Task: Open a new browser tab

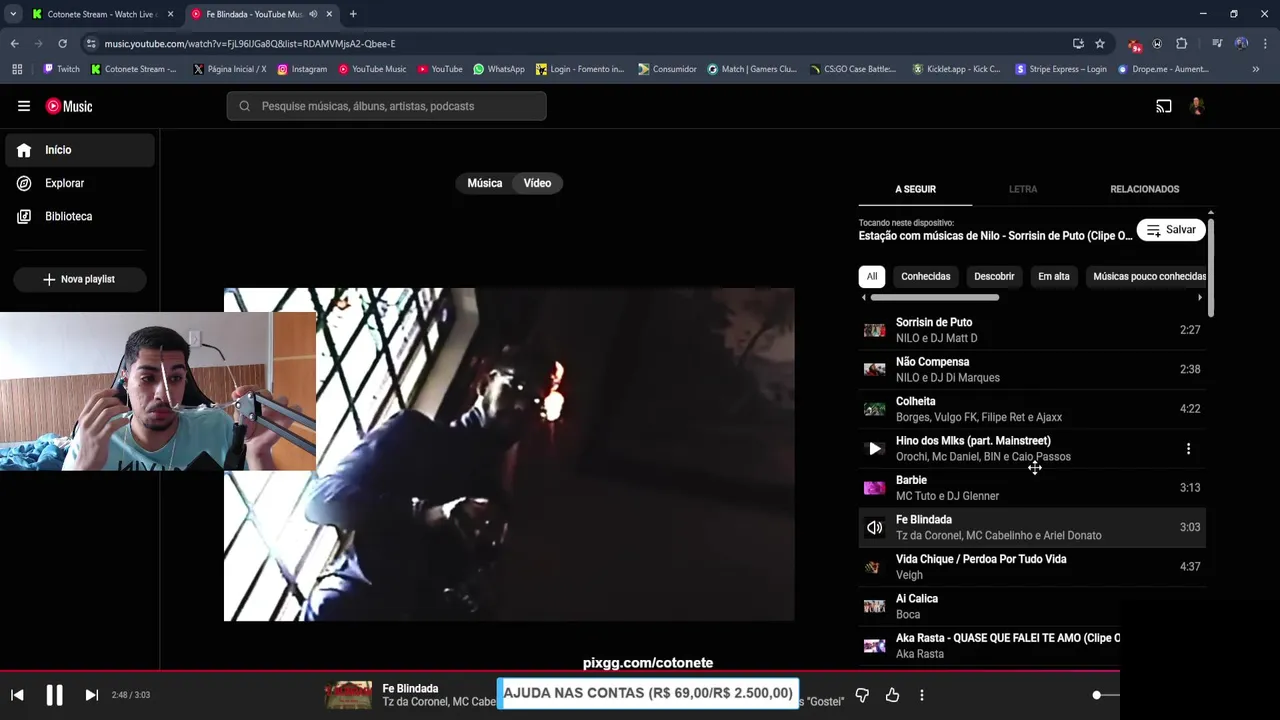Action: [x=353, y=14]
